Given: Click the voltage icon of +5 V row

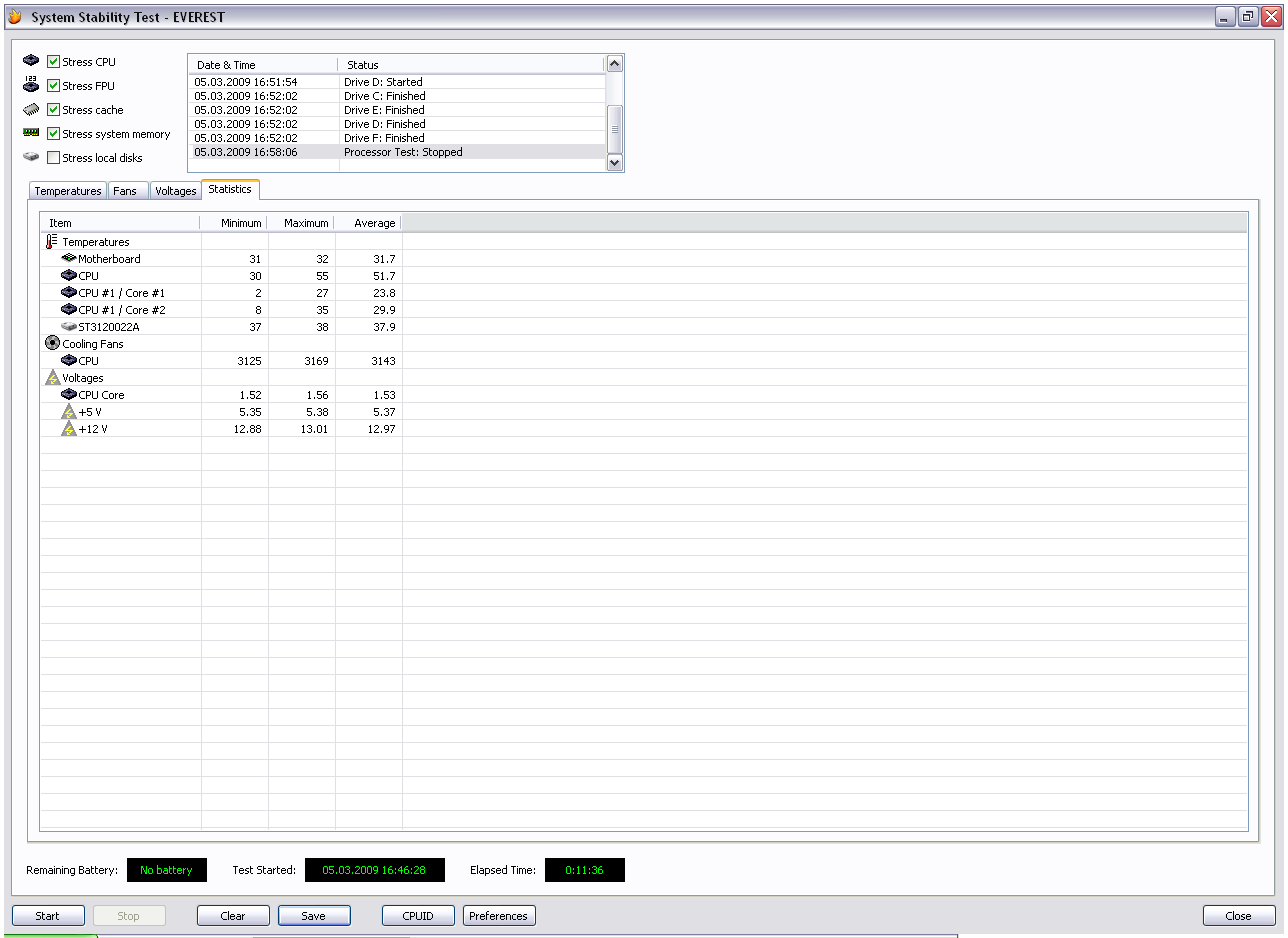Looking at the screenshot, I should pyautogui.click(x=69, y=411).
